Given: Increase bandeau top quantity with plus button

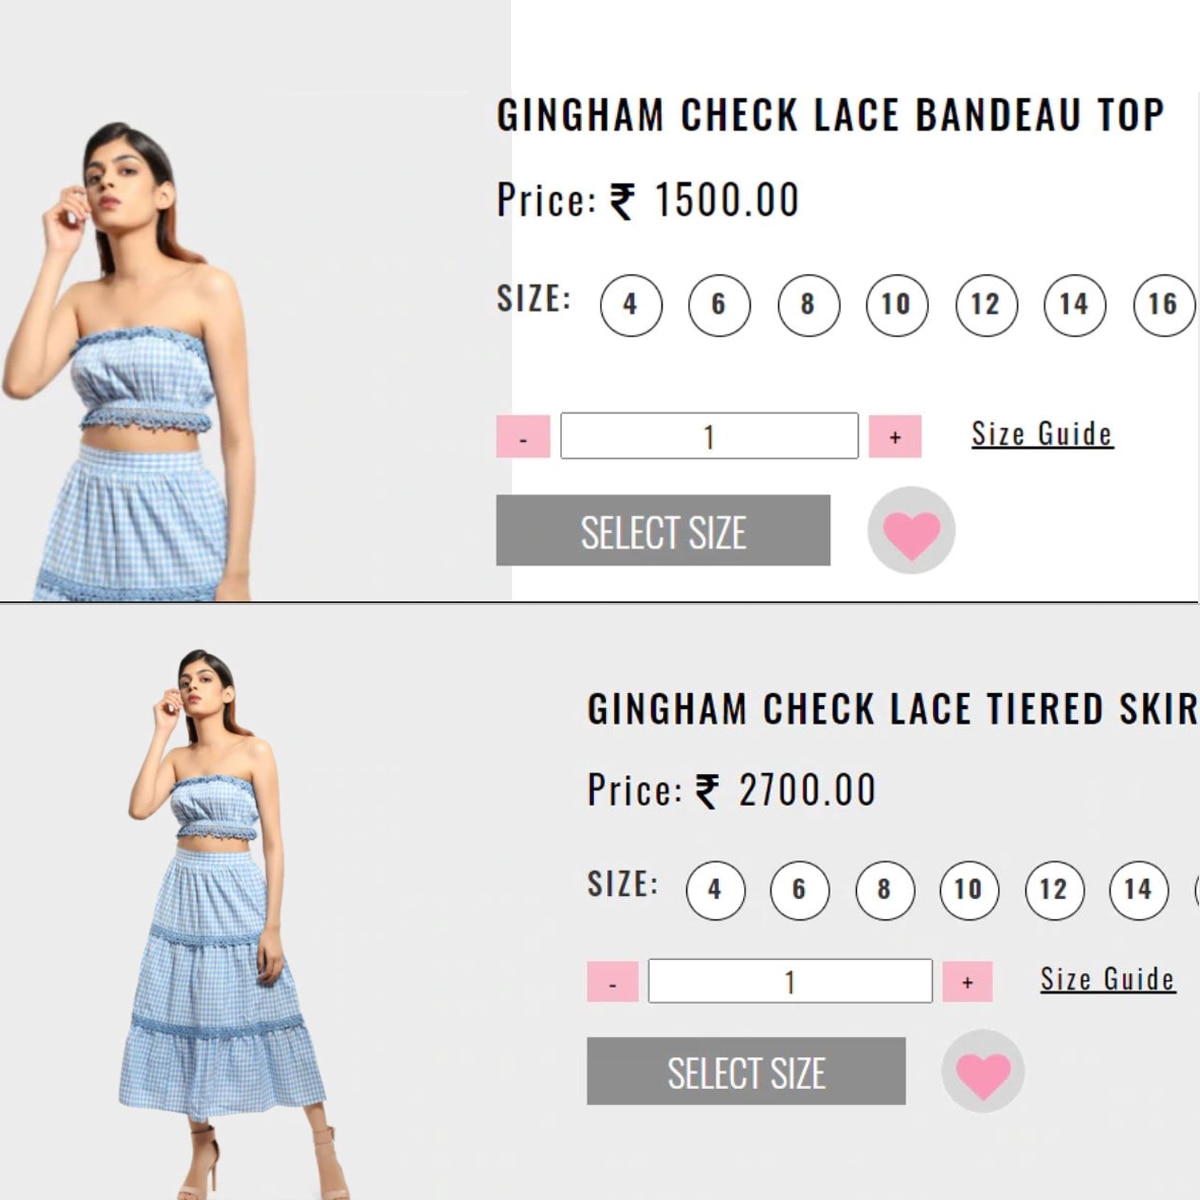Looking at the screenshot, I should 895,437.
